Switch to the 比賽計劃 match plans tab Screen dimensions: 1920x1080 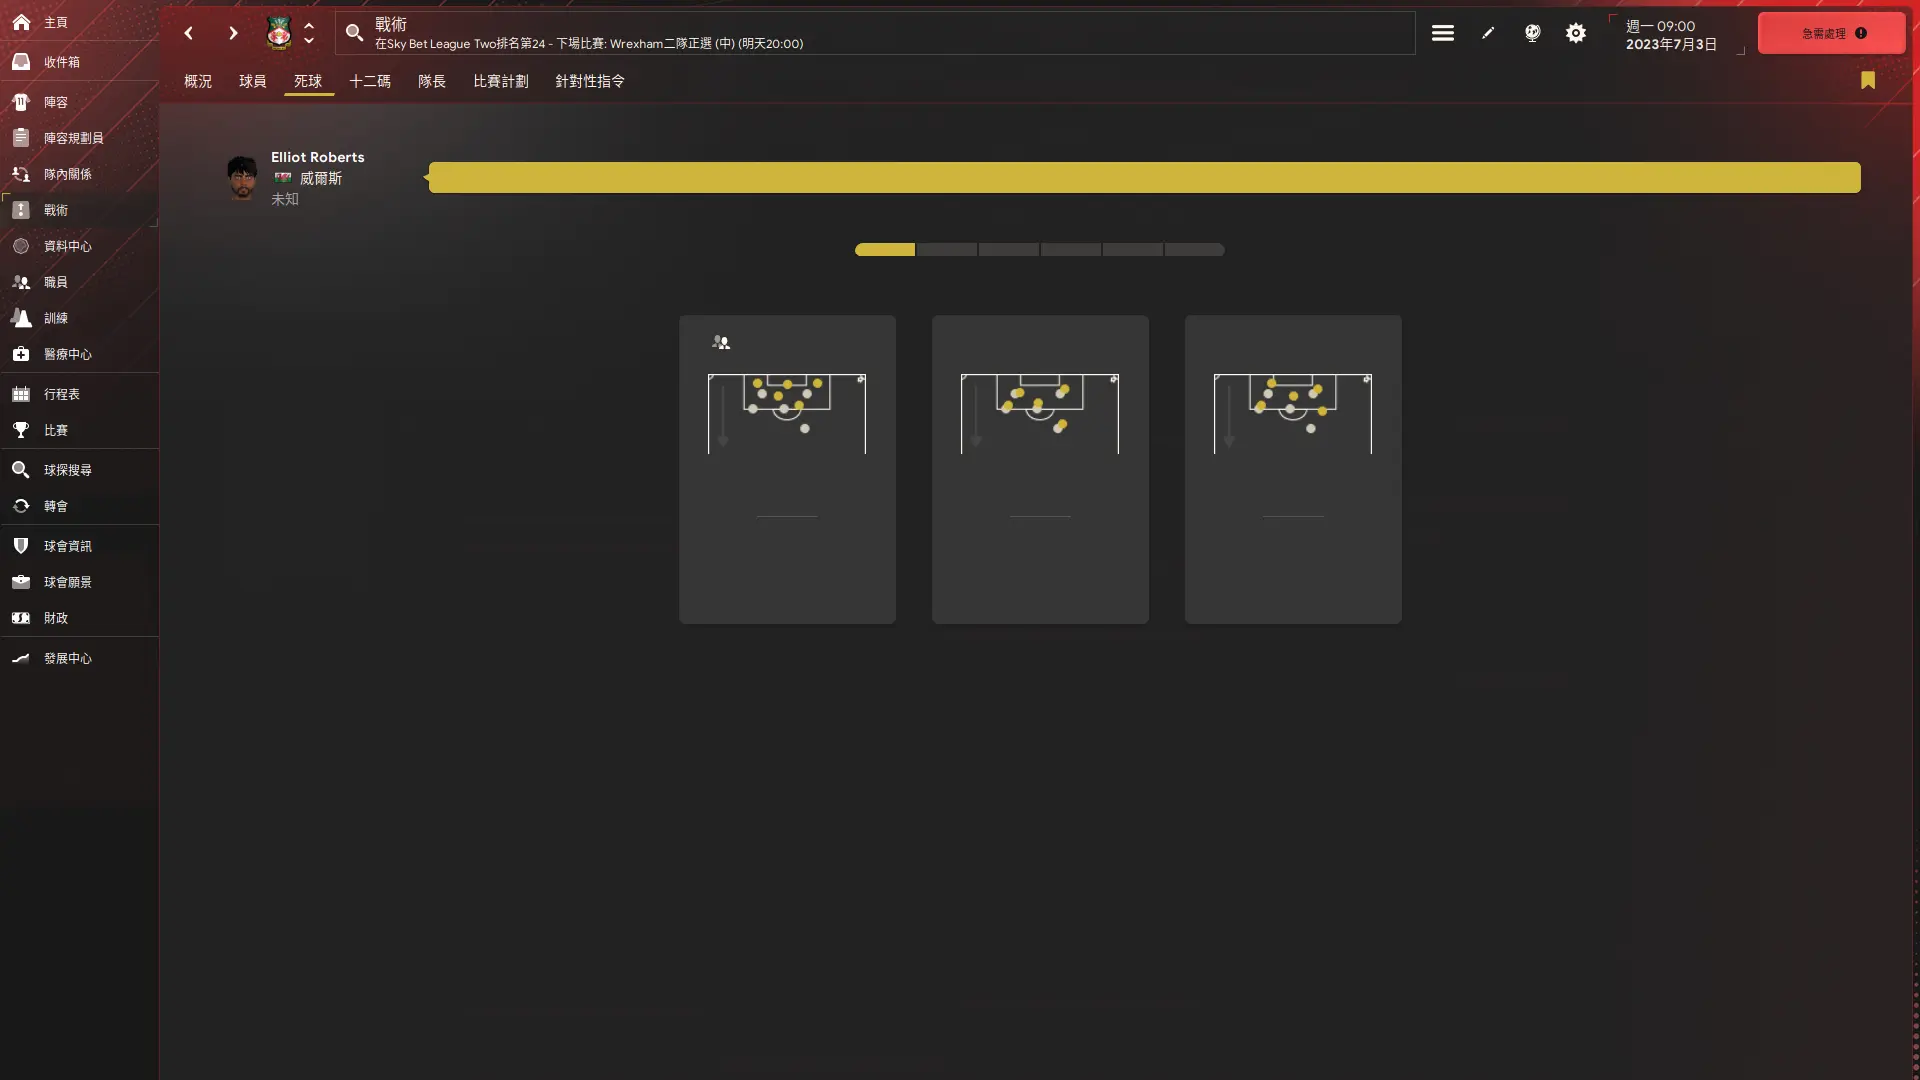pyautogui.click(x=501, y=81)
